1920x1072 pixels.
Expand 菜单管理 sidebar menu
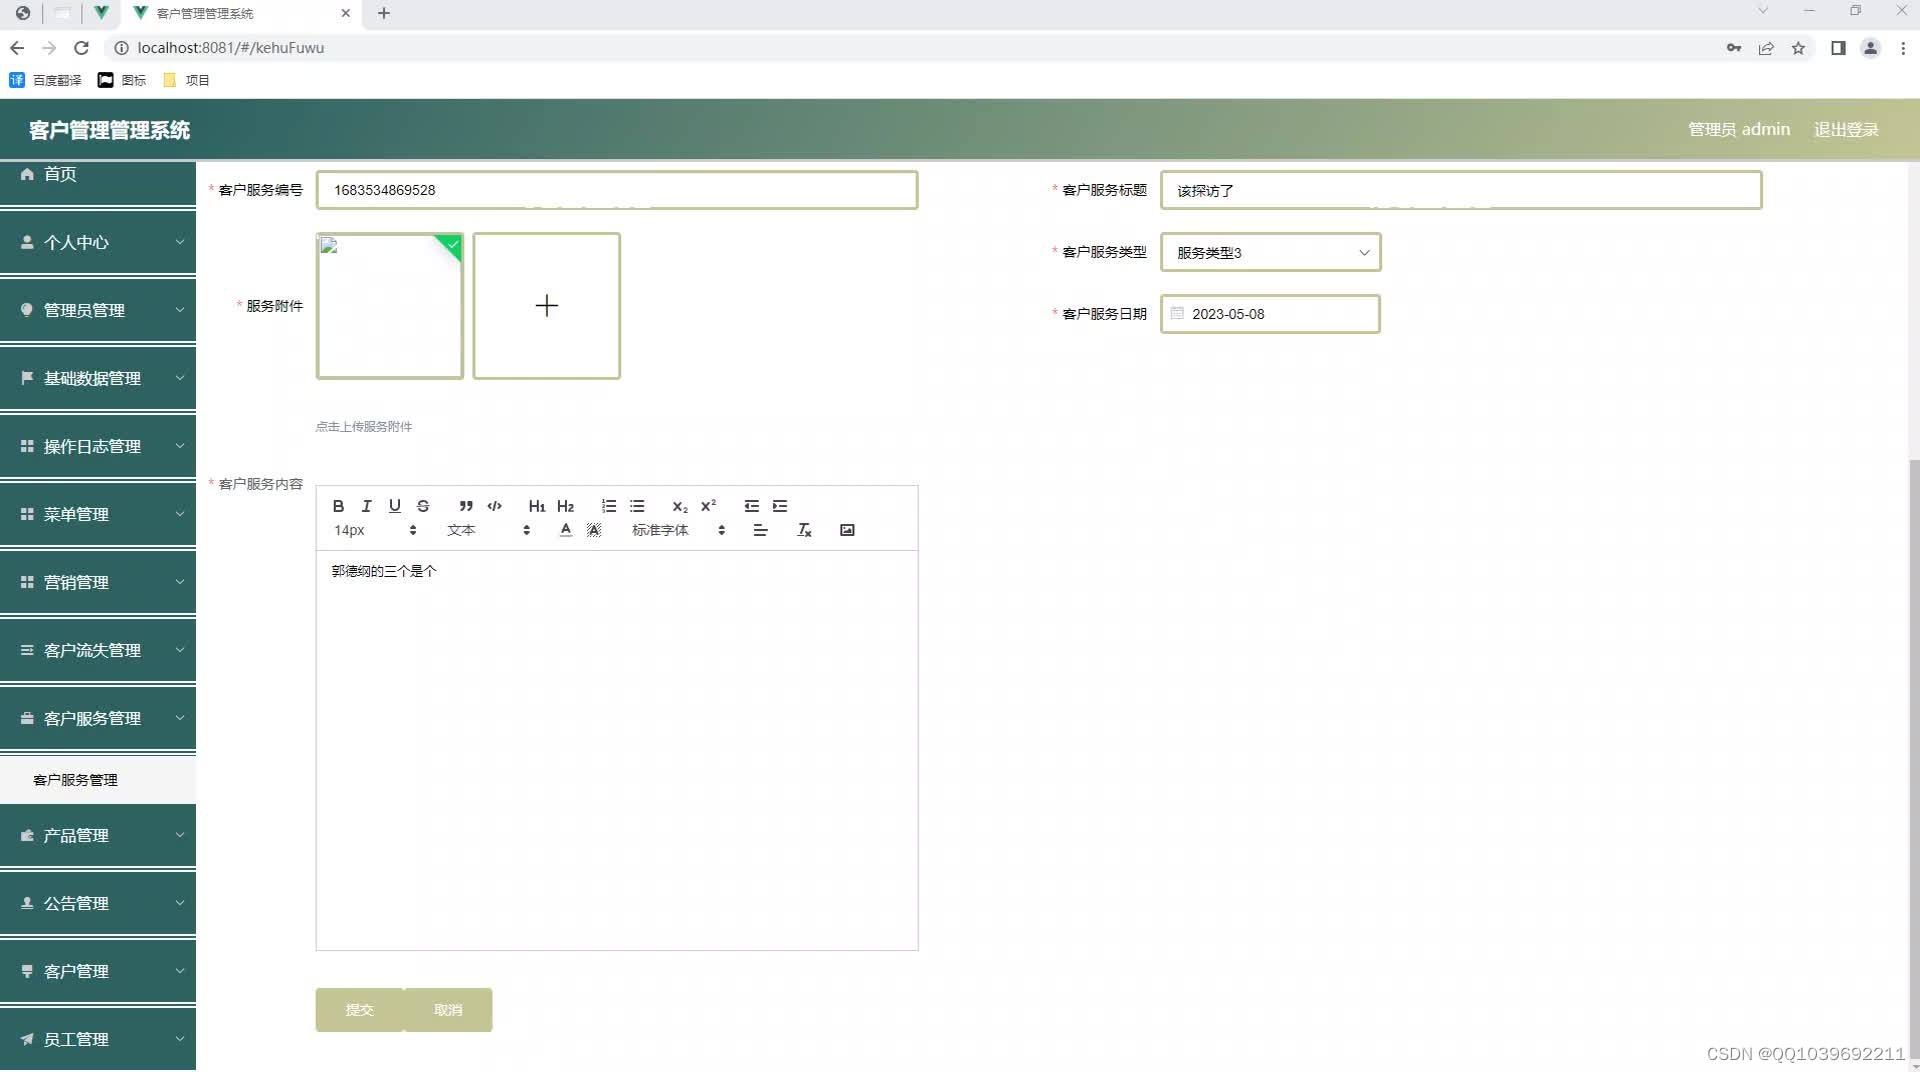click(x=98, y=514)
